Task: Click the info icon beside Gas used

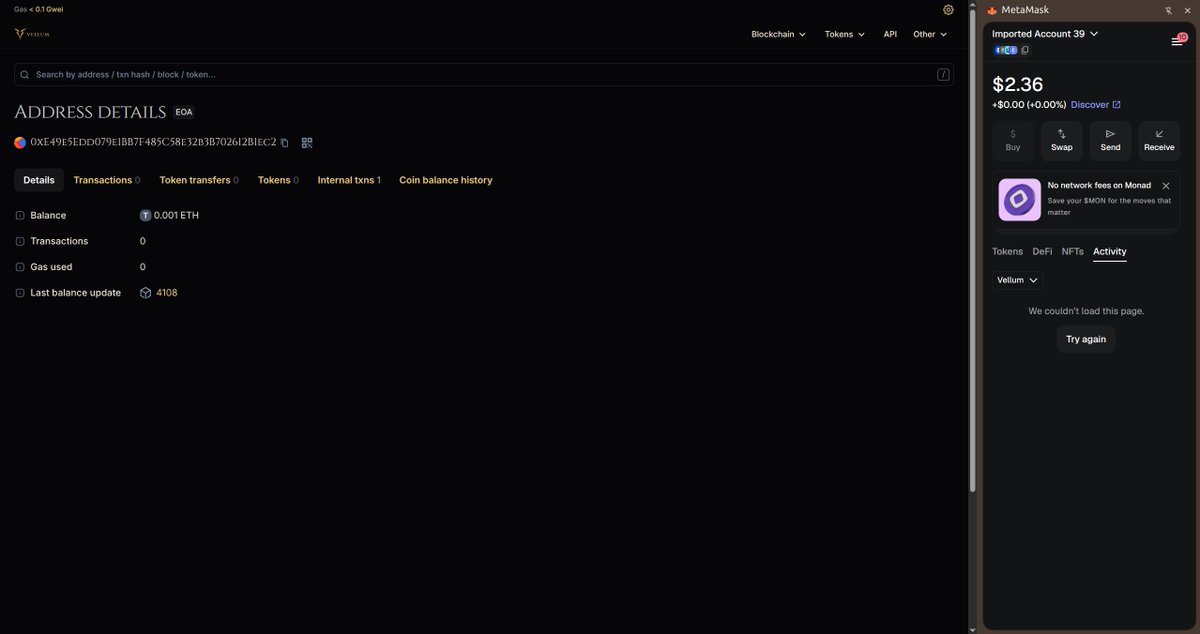Action: 20,267
